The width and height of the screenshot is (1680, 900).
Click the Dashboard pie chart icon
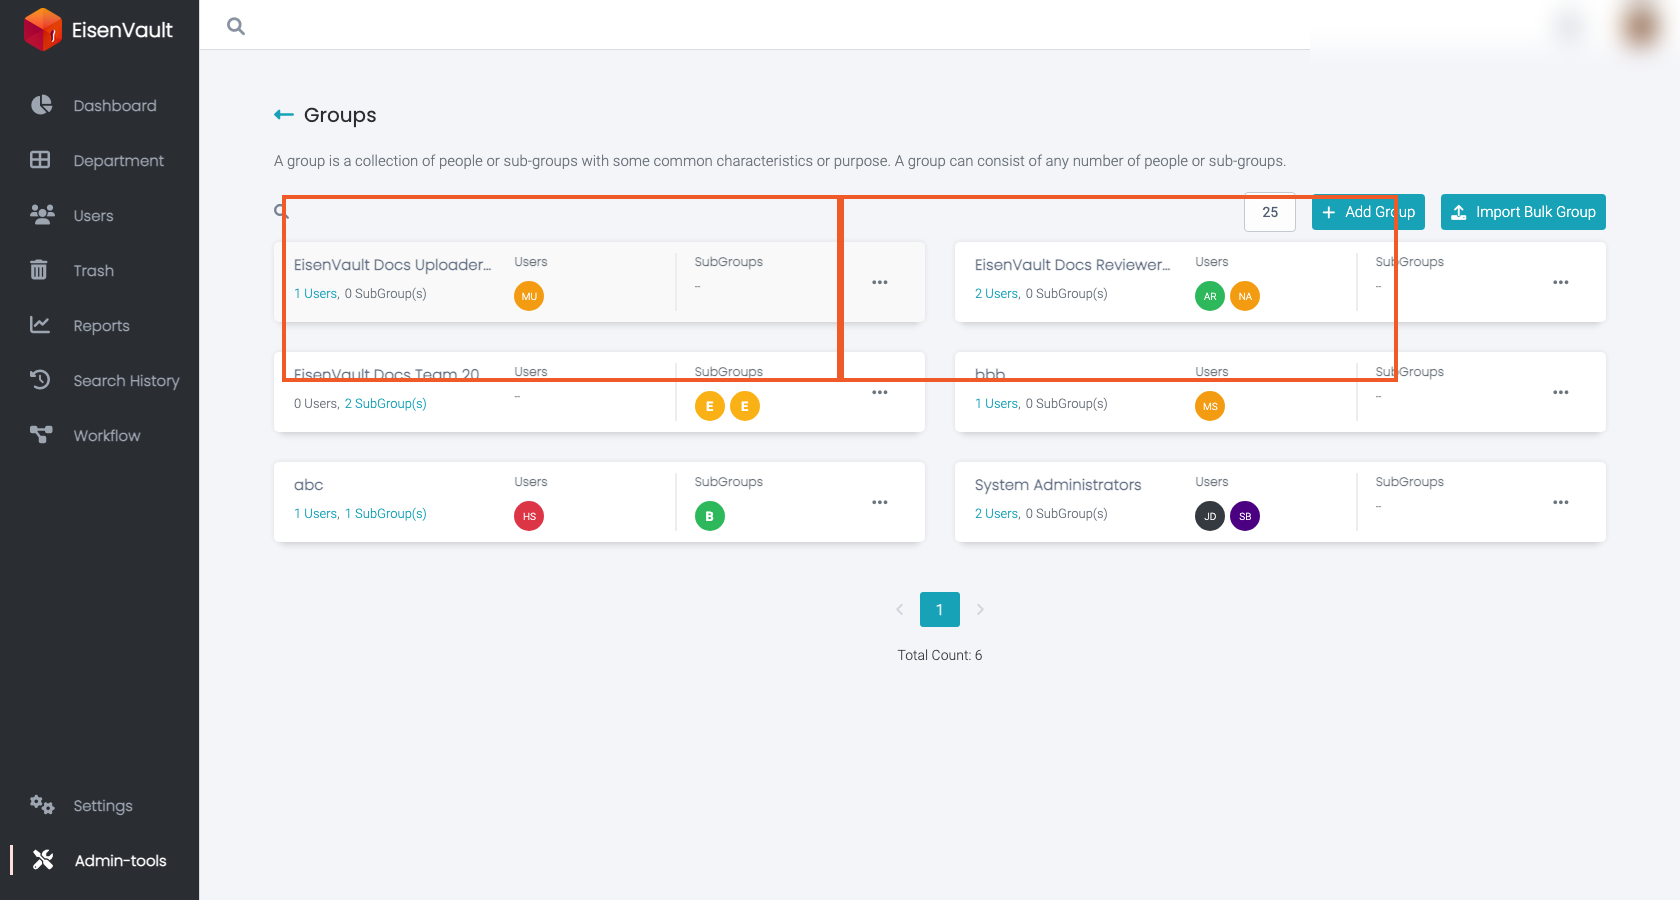pos(41,105)
